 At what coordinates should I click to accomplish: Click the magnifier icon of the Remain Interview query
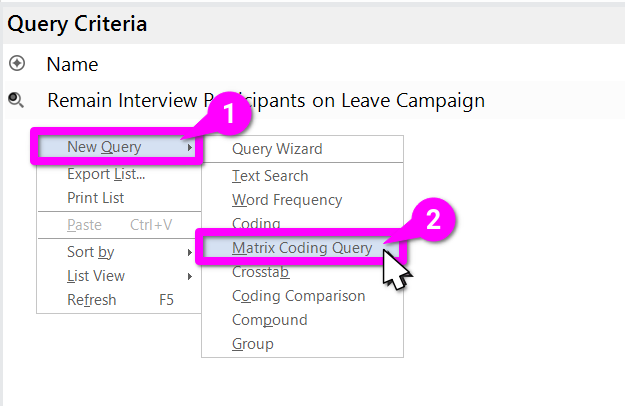pyautogui.click(x=16, y=100)
